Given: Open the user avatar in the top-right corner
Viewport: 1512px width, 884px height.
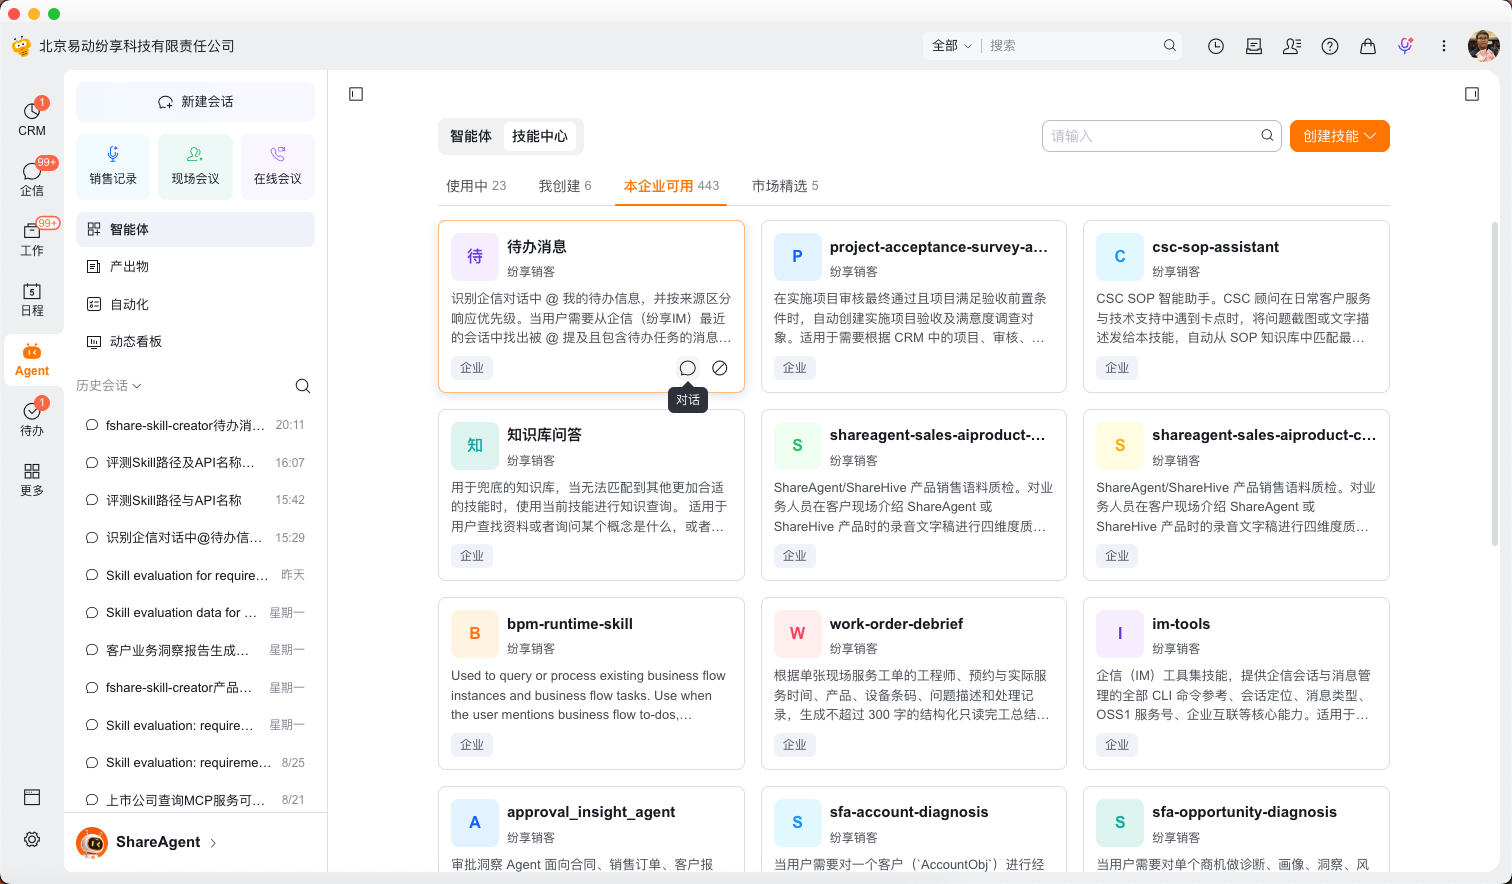Looking at the screenshot, I should point(1483,46).
